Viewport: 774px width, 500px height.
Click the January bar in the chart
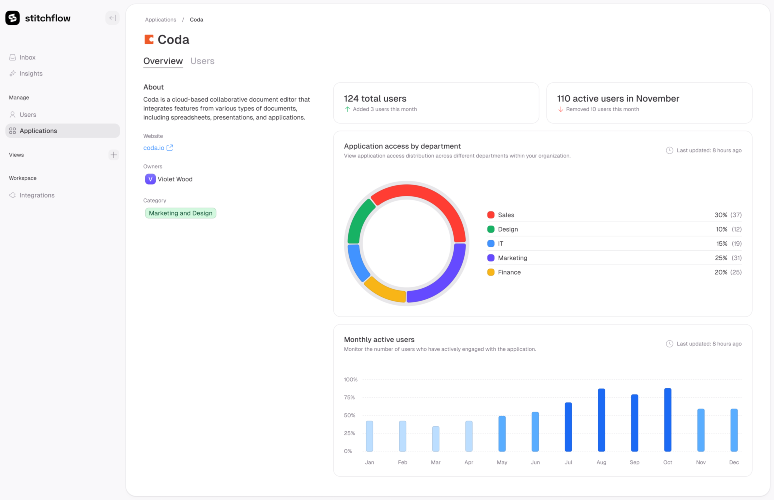[x=369, y=436]
